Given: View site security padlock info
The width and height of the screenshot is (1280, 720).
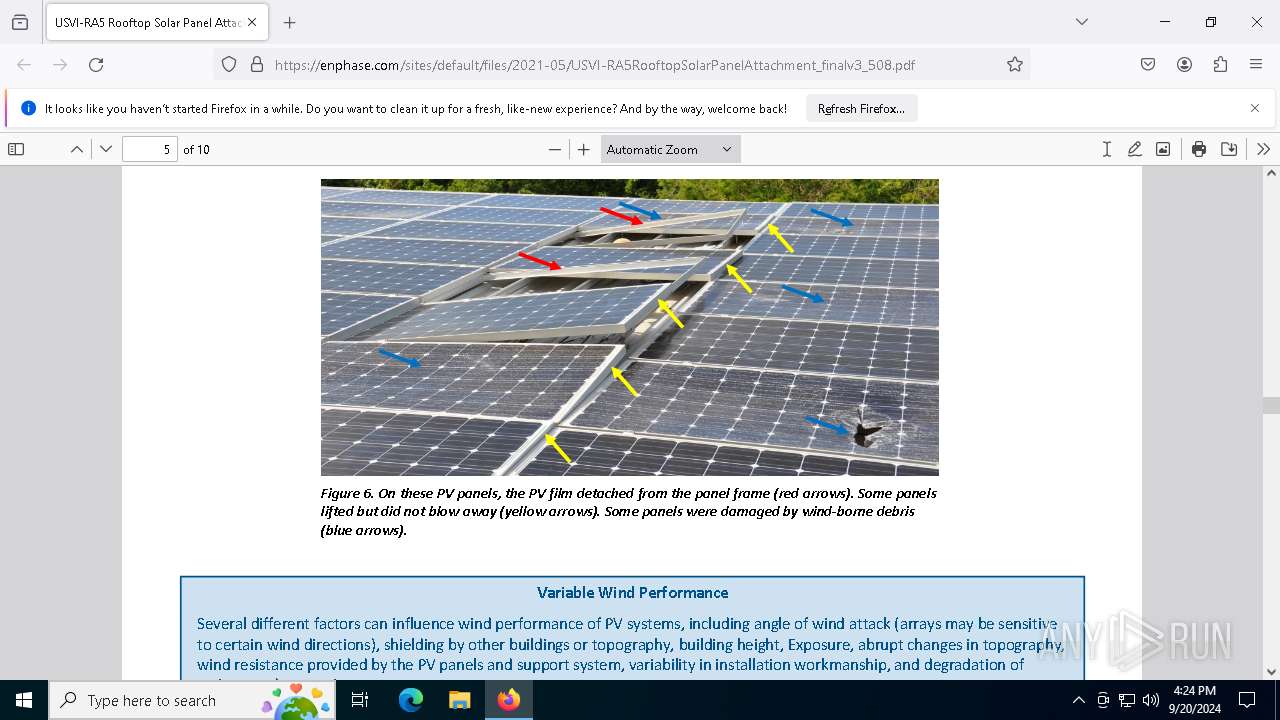Looking at the screenshot, I should [x=256, y=64].
